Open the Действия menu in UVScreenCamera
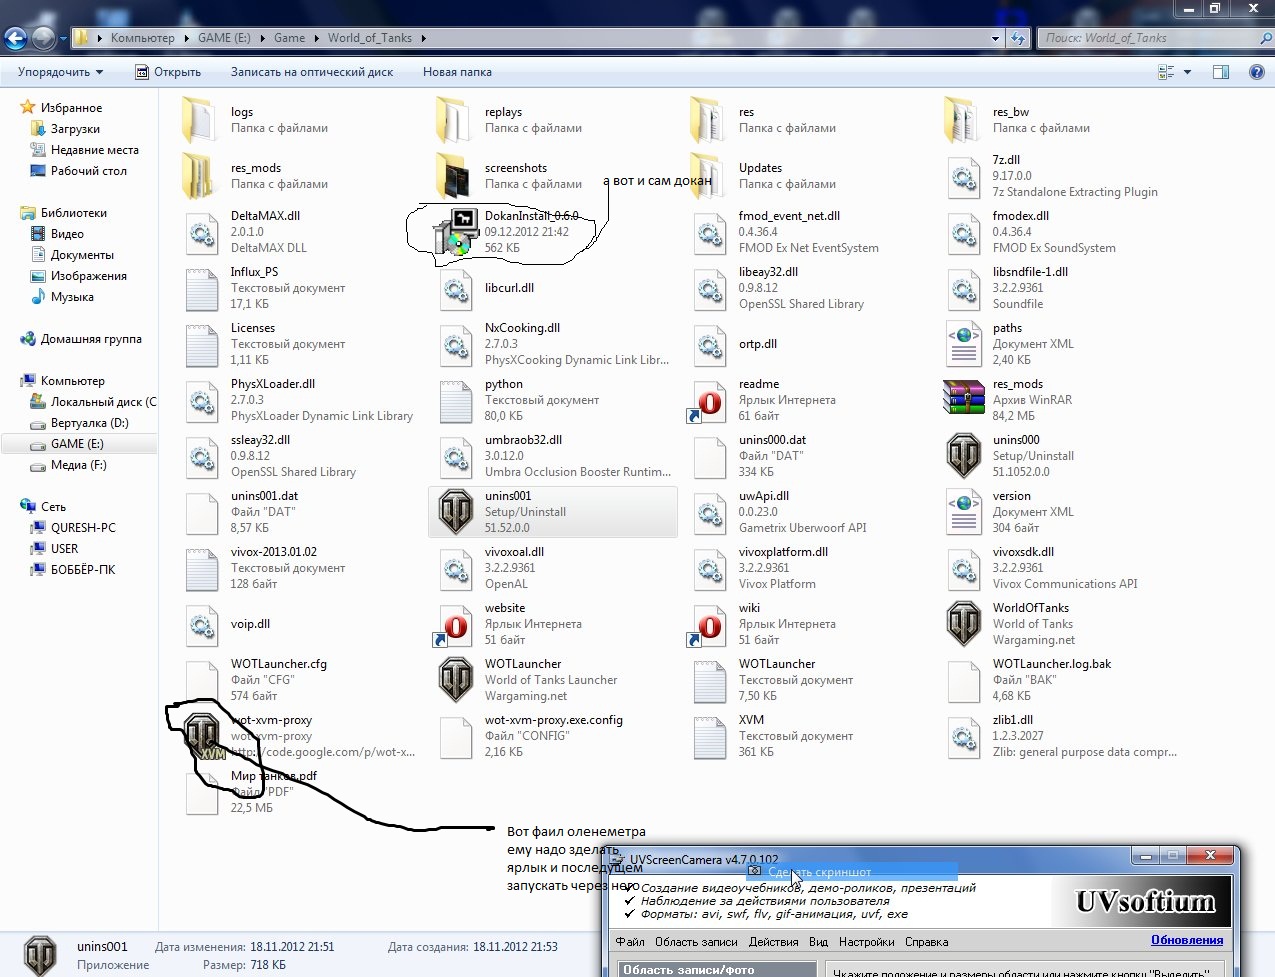The image size is (1275, 977). tap(773, 942)
